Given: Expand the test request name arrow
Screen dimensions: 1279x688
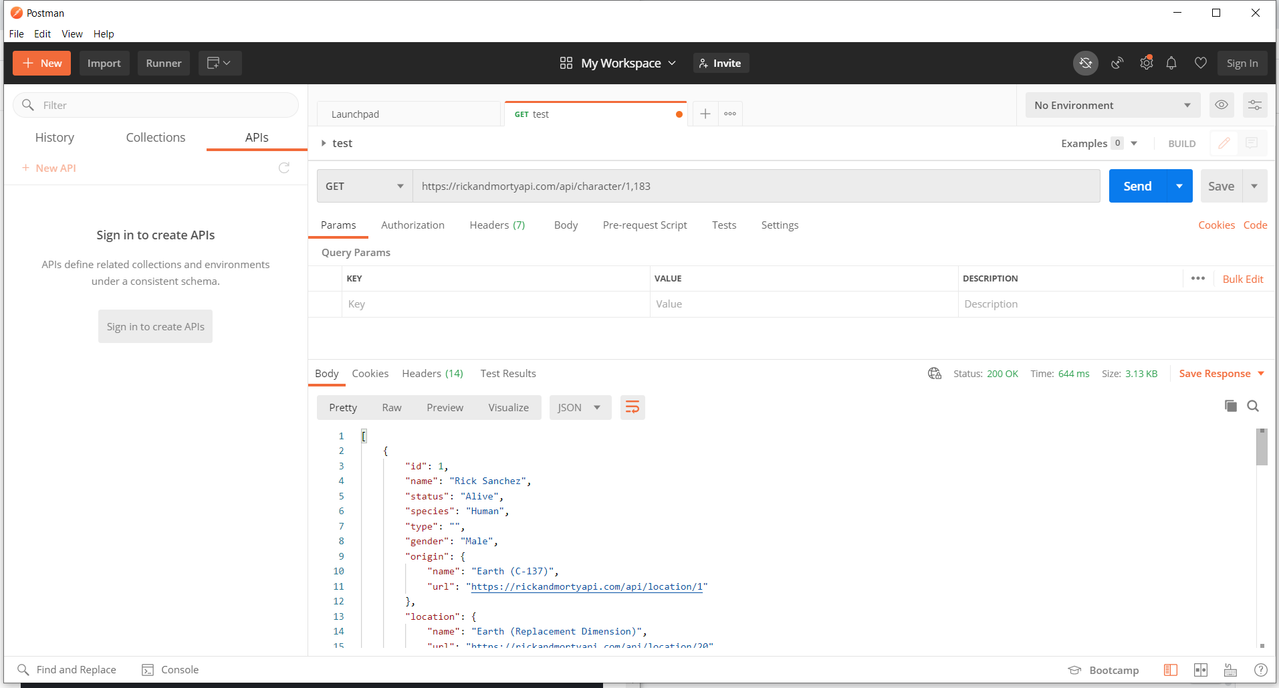Looking at the screenshot, I should [x=323, y=143].
